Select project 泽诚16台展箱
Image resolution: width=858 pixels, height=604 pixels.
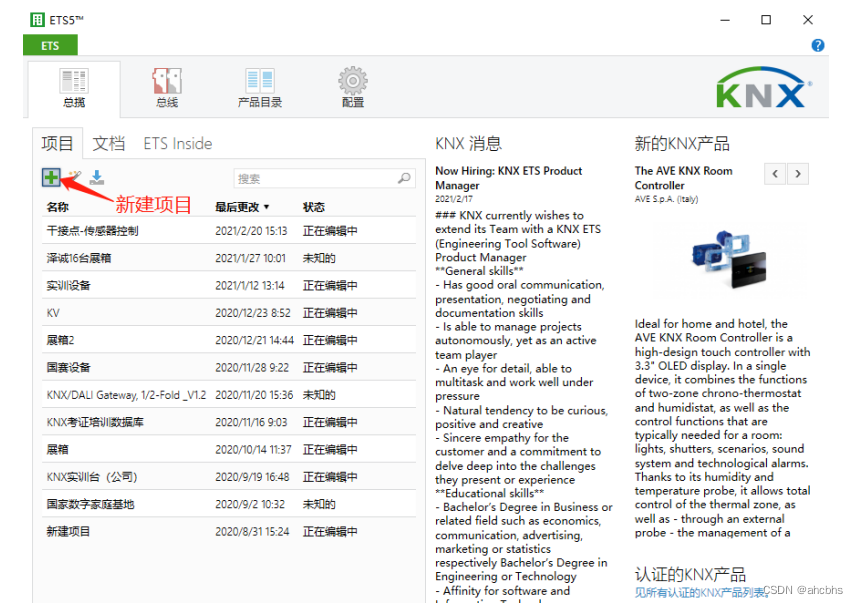[229, 258]
